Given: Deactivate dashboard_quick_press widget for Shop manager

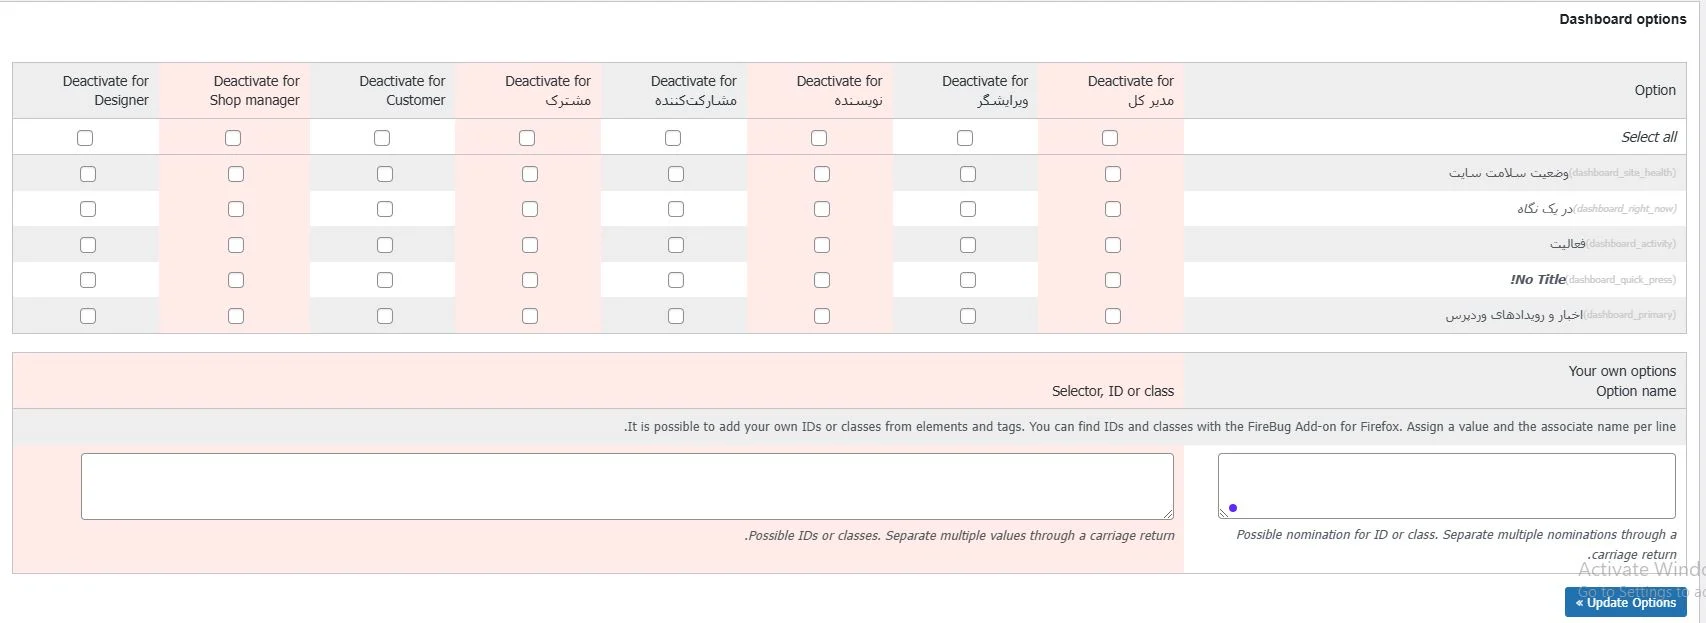Looking at the screenshot, I should (x=235, y=280).
